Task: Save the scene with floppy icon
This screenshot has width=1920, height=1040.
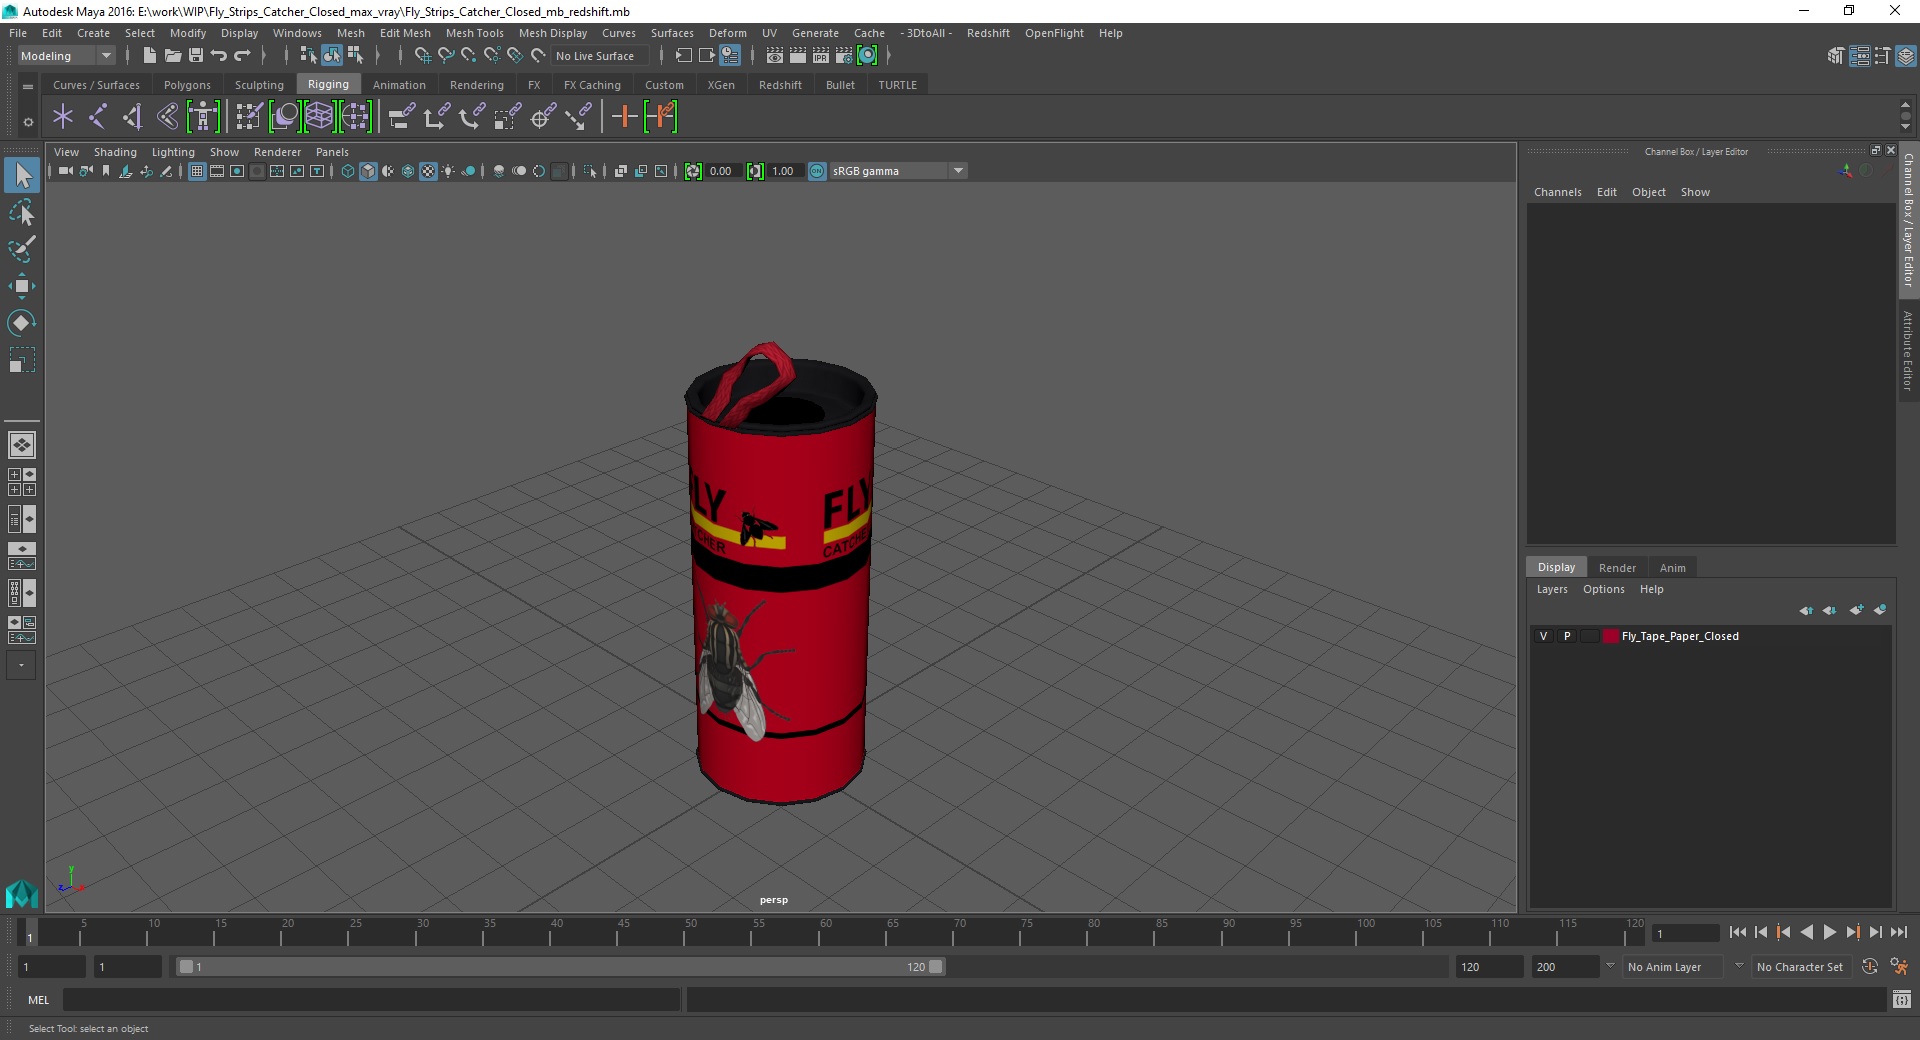Action: [x=196, y=56]
